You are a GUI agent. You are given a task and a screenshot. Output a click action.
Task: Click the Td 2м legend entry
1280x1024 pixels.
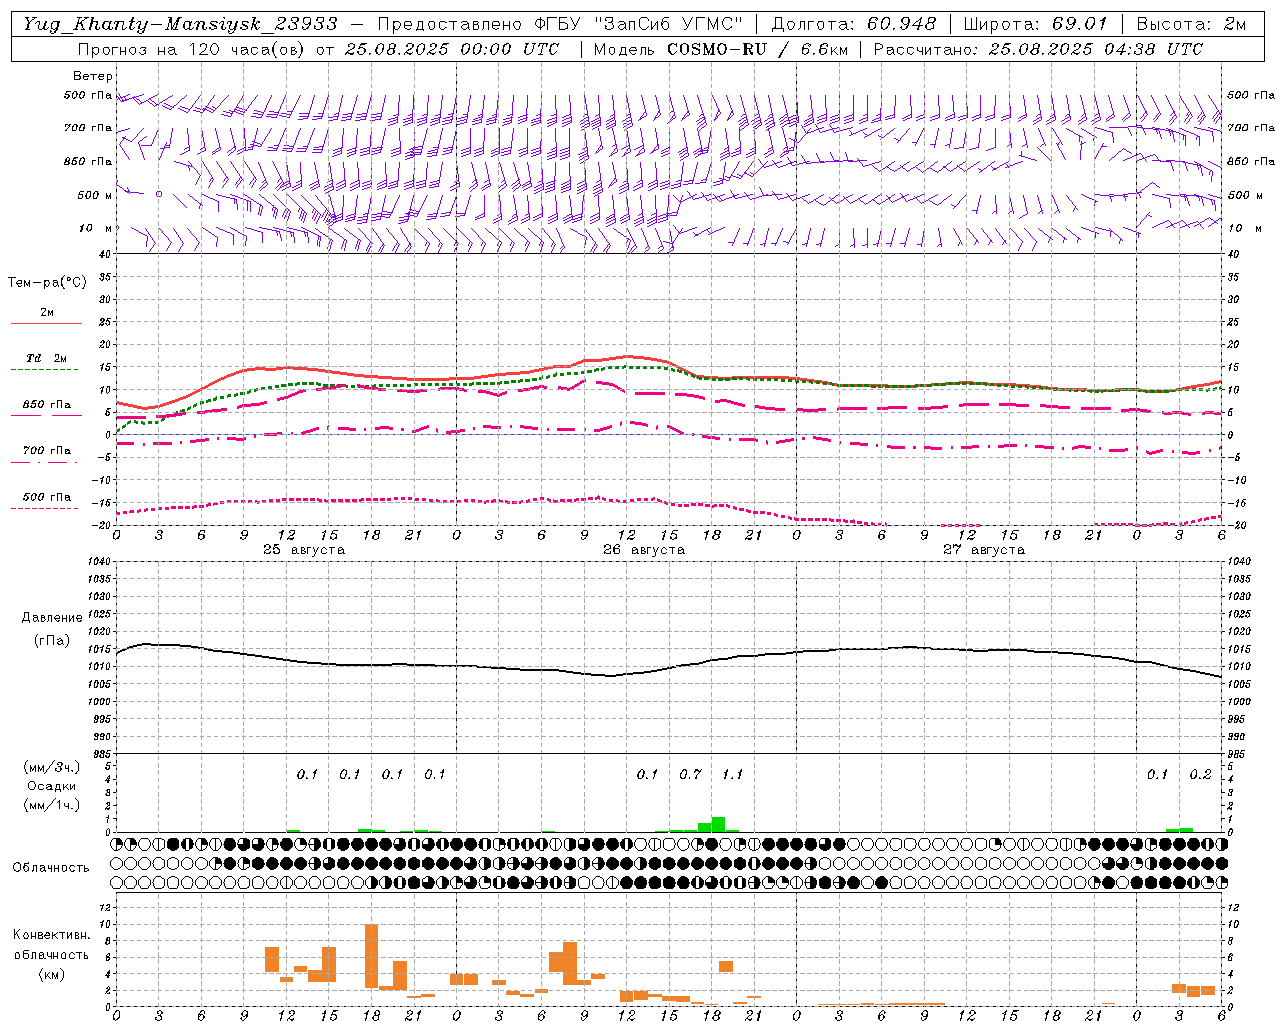click(x=47, y=358)
